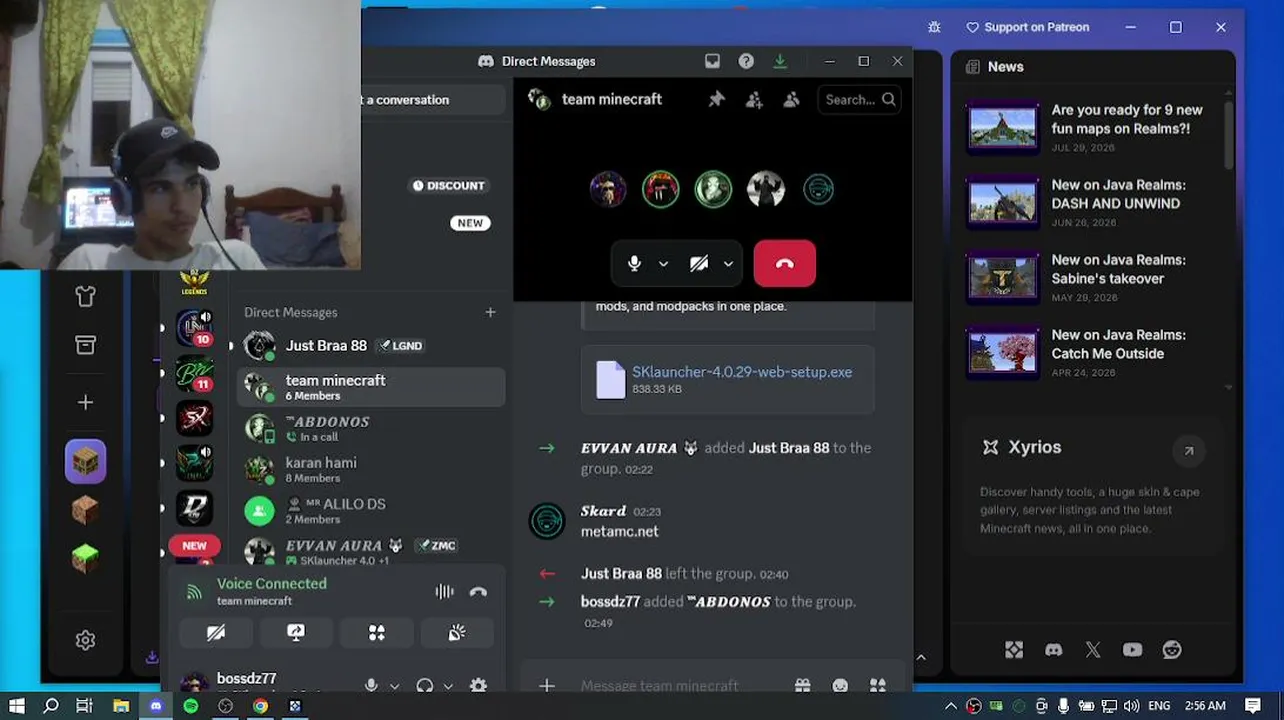
Task: Open launcher Discord link in footer
Action: click(1053, 650)
